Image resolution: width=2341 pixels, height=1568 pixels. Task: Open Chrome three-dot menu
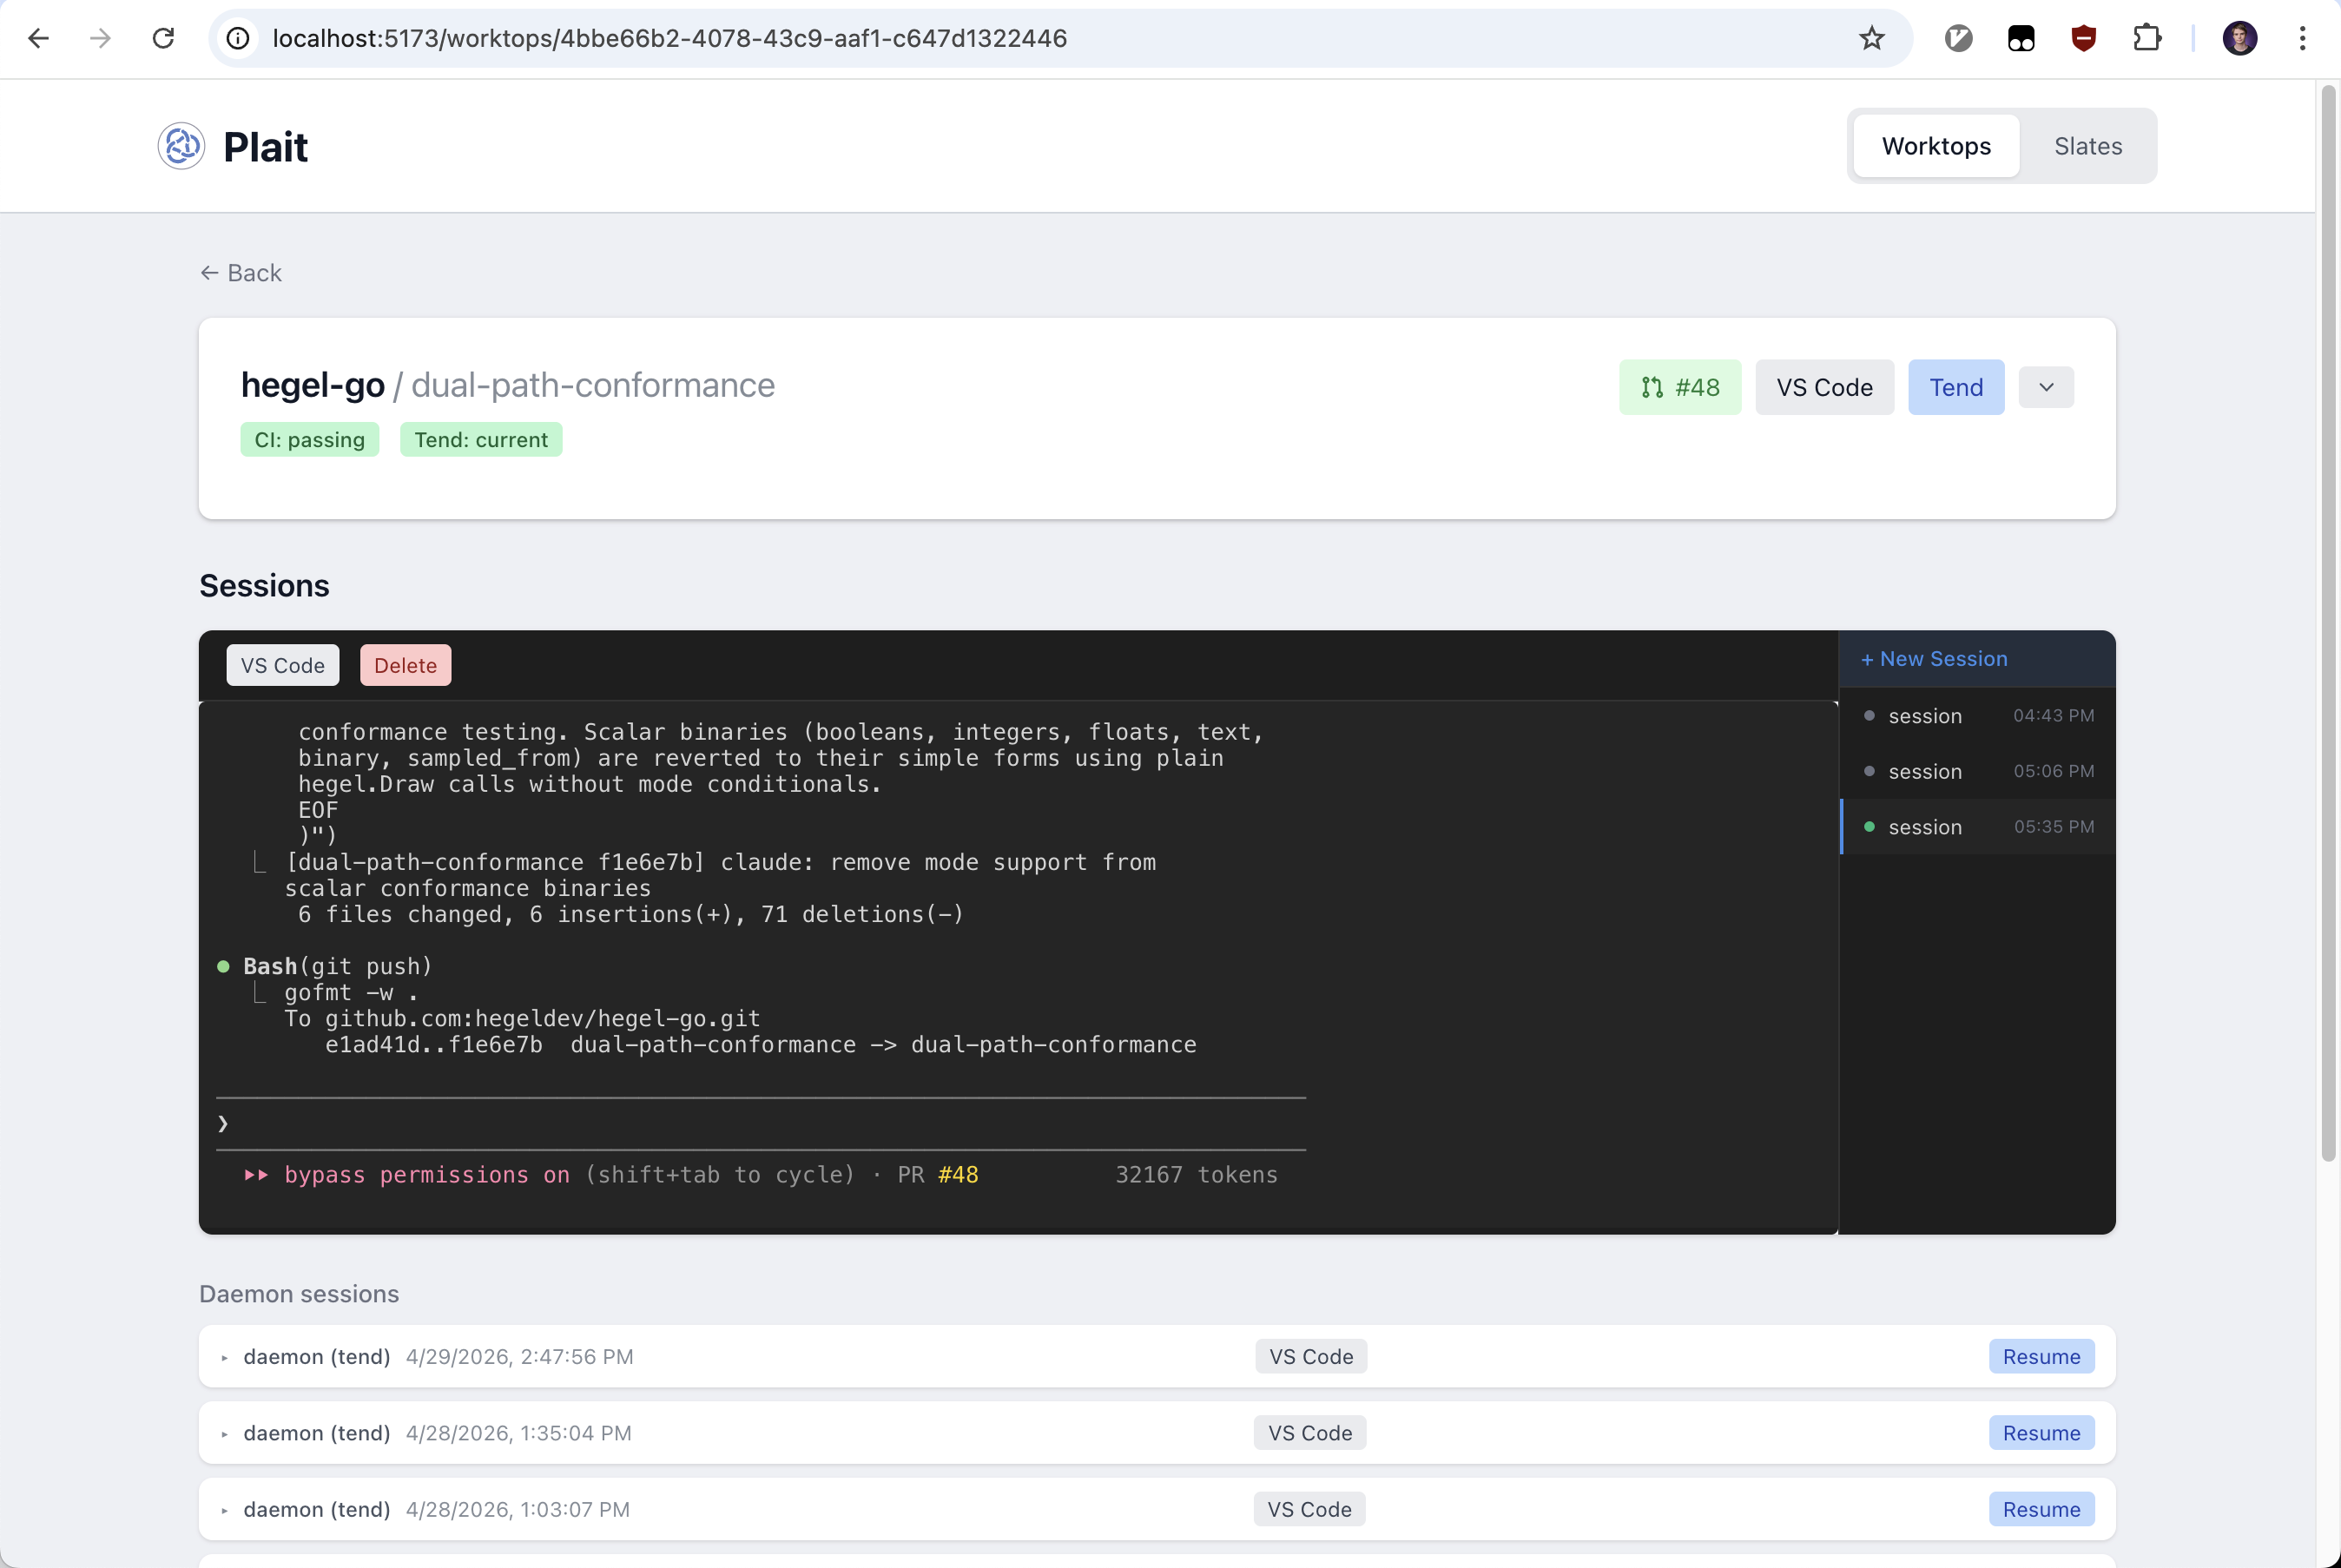coord(2302,38)
